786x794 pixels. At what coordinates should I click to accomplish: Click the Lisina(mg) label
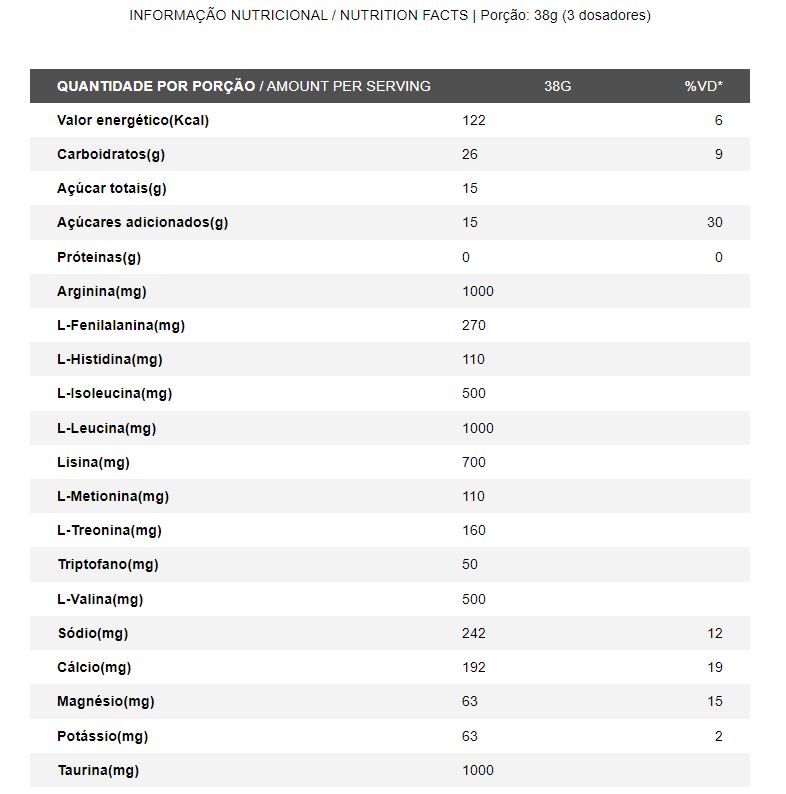pos(93,462)
